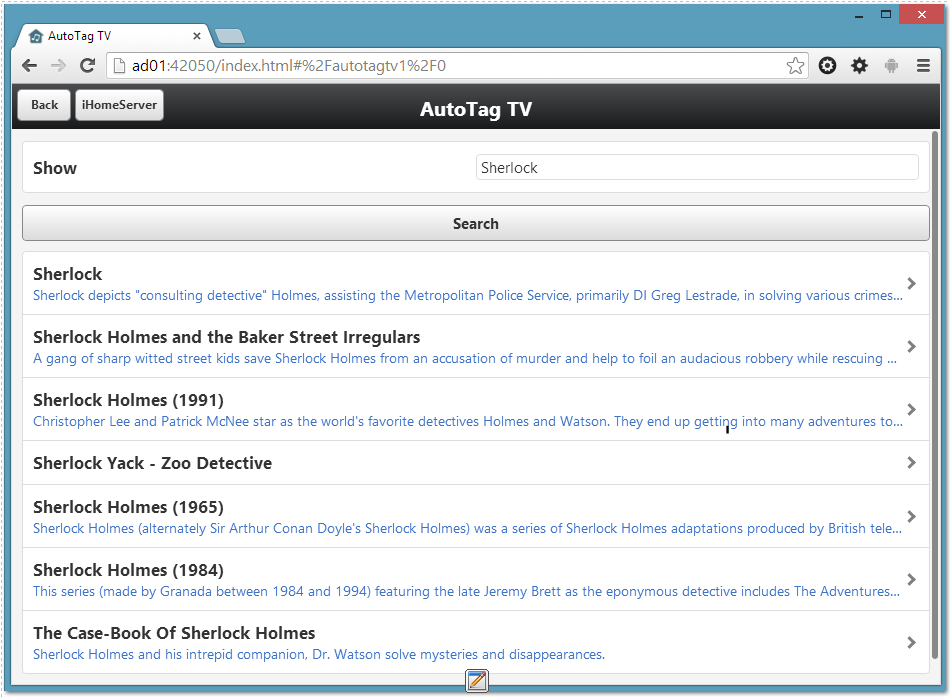The height and width of the screenshot is (698, 950).
Task: Click the Android extension icon
Action: [x=891, y=66]
